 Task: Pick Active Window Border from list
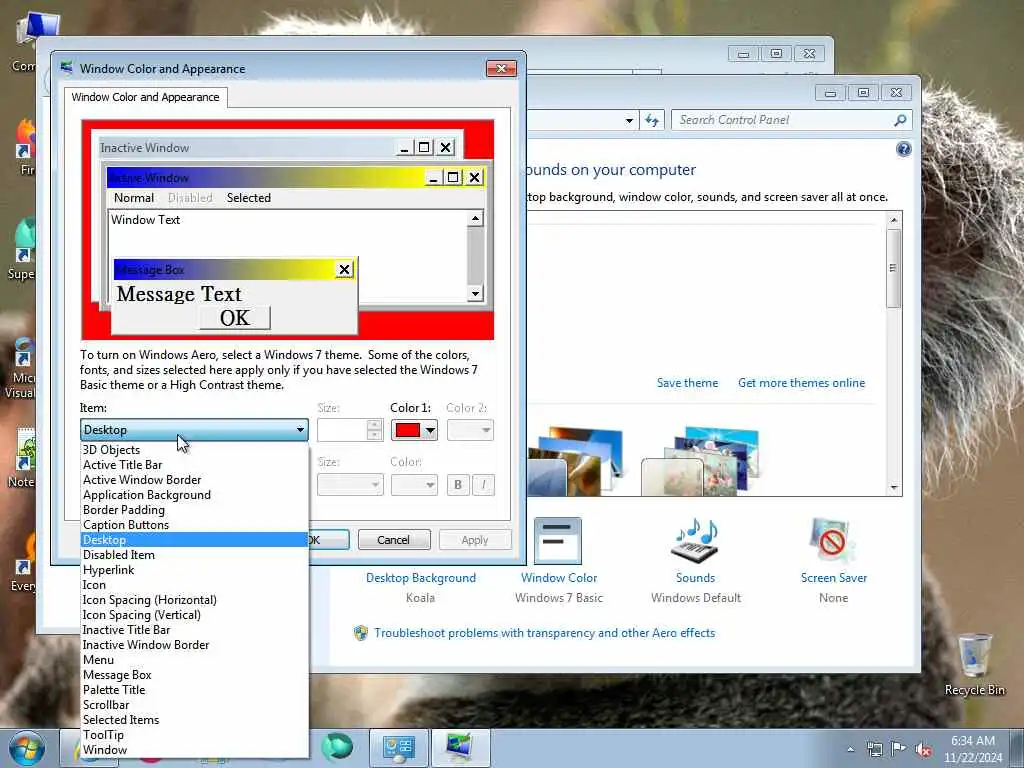tap(195, 480)
